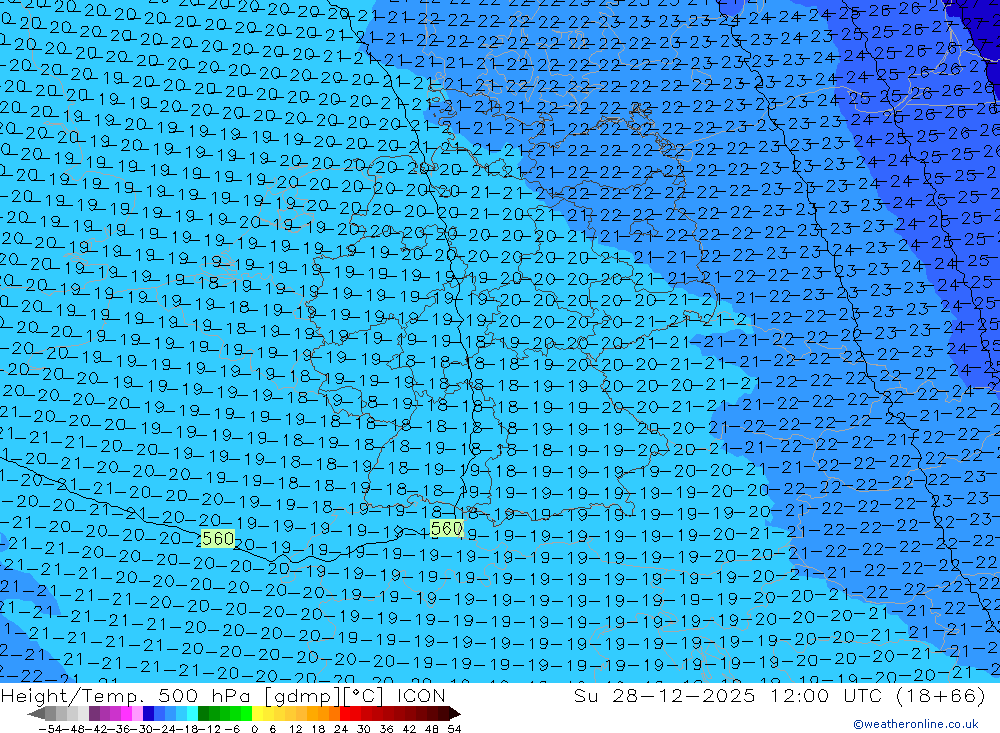
Task: Pick the dark green swatch at -18
Action: (x=203, y=713)
